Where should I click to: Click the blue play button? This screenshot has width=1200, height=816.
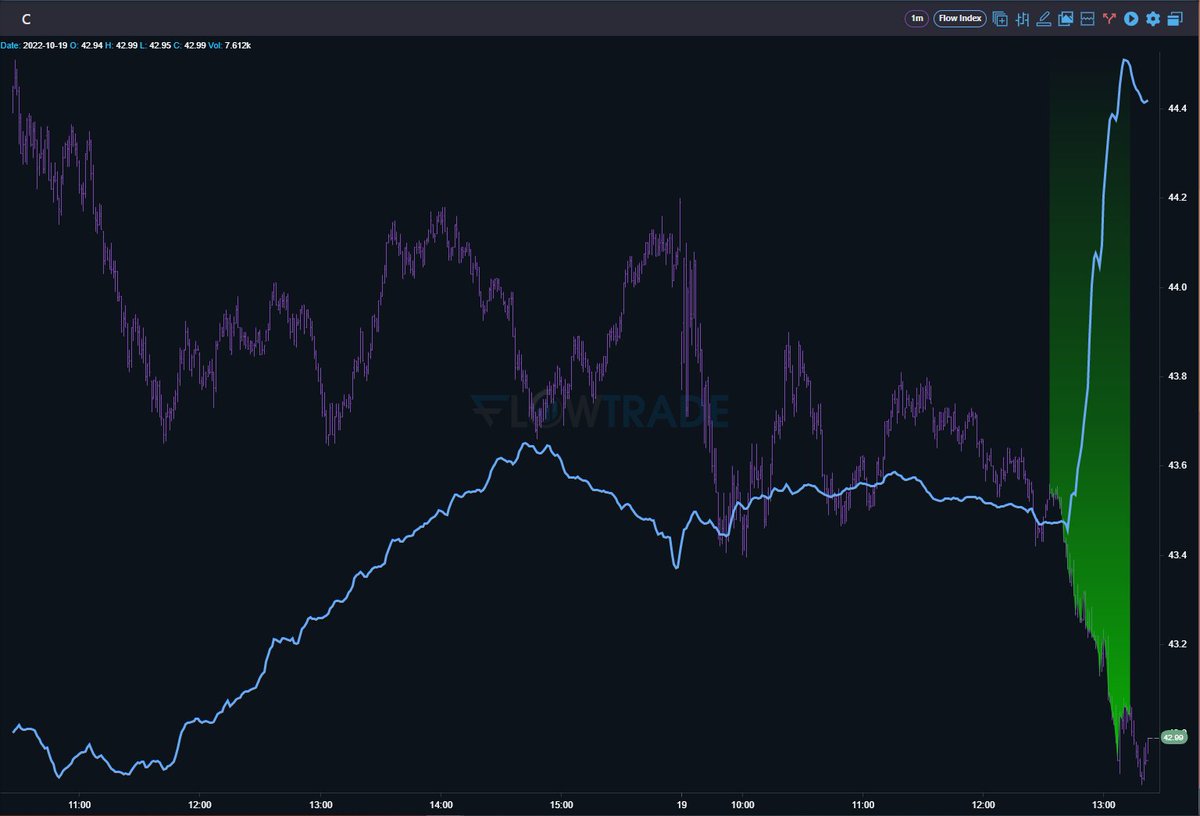point(1131,18)
